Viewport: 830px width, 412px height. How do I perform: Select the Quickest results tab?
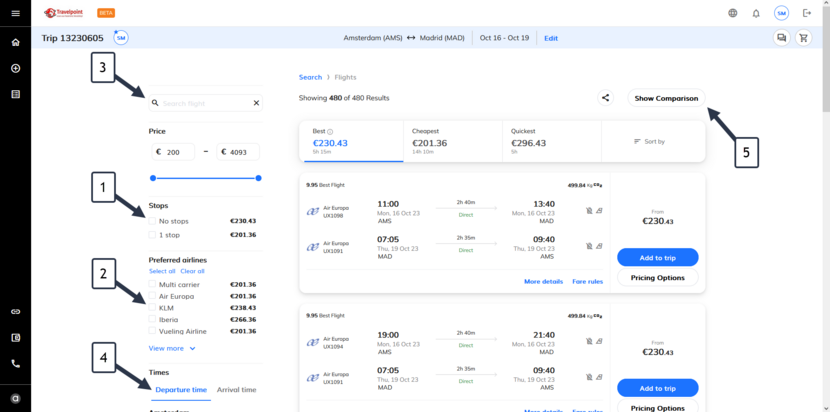pos(552,141)
